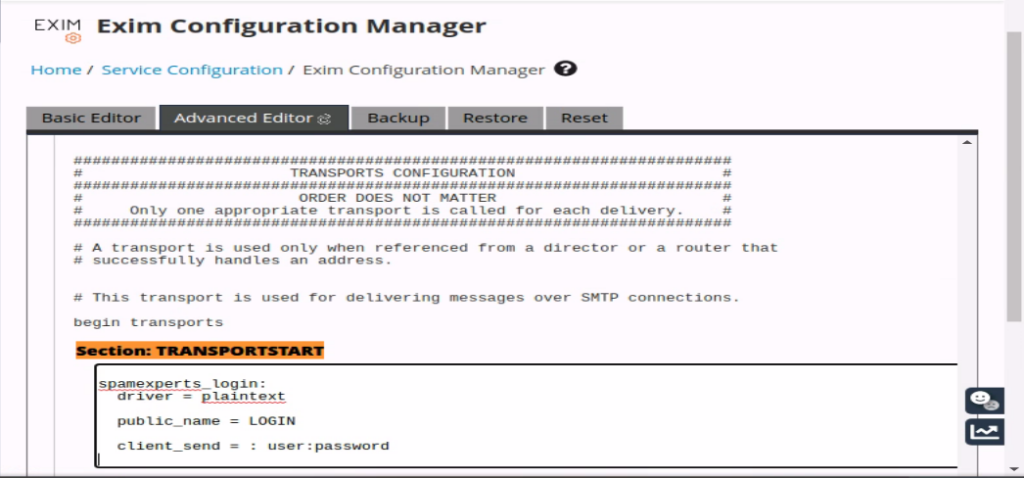The height and width of the screenshot is (478, 1024).
Task: Switch to the Reset tab
Action: click(584, 118)
